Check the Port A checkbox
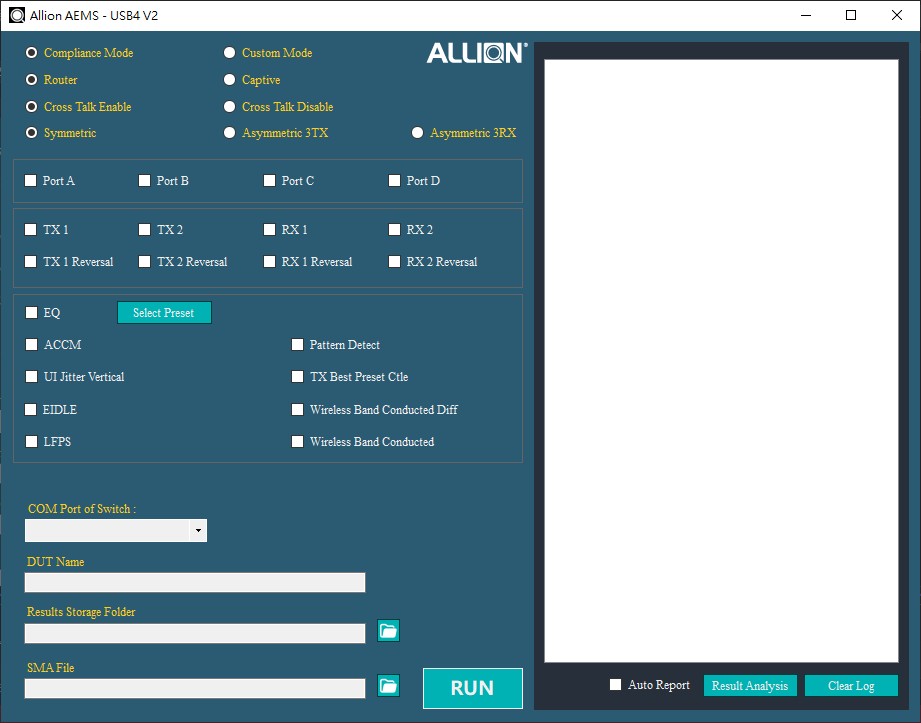This screenshot has width=921, height=723. (31, 180)
